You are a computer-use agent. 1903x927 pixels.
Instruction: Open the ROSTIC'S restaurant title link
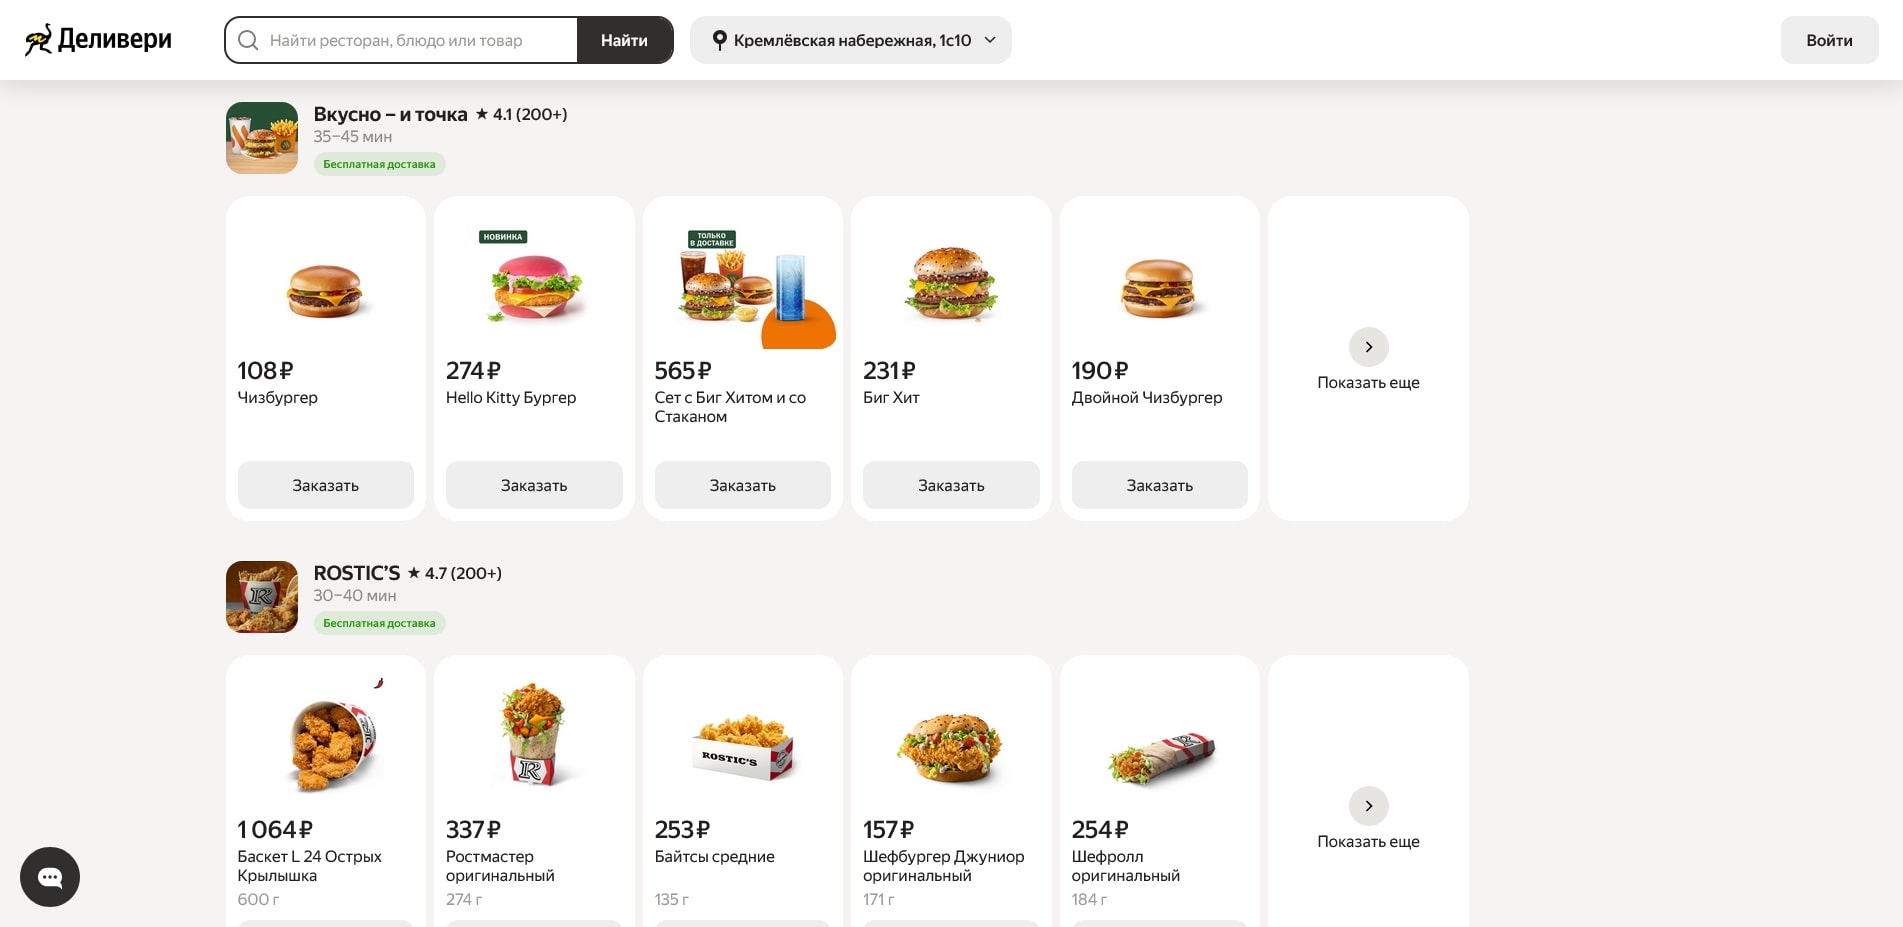pos(357,573)
